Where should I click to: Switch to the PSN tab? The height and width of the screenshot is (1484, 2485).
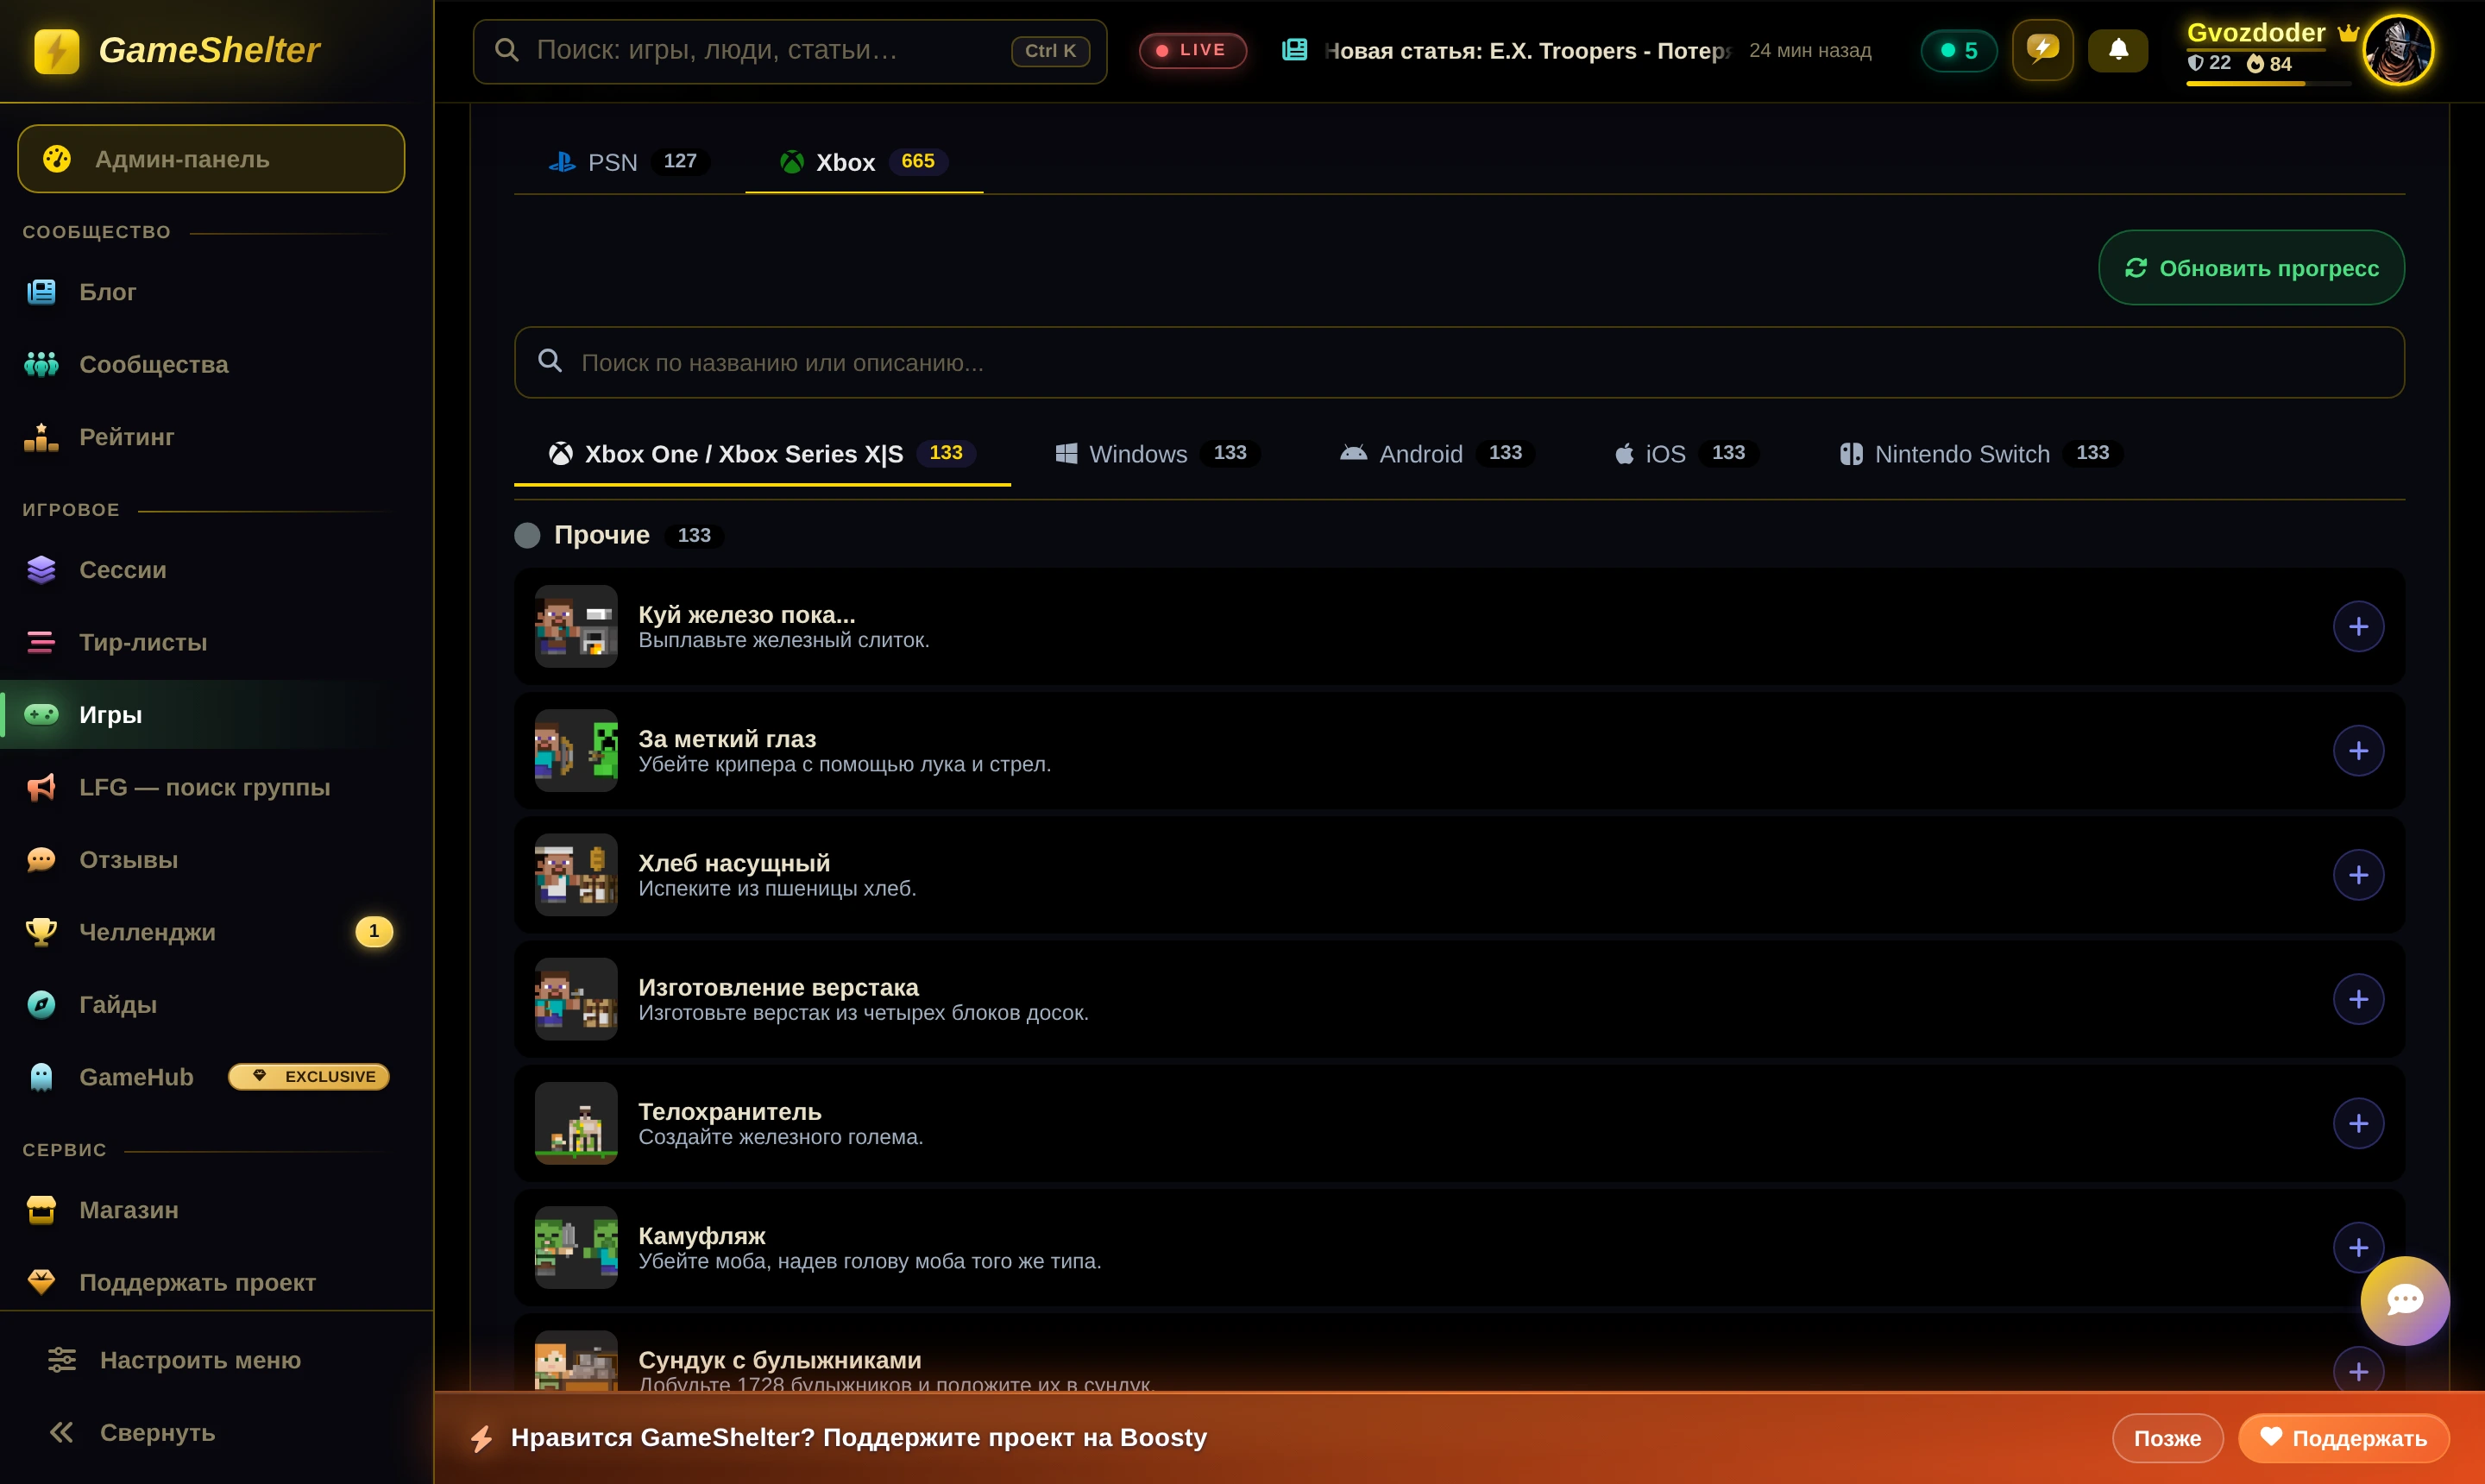628,162
